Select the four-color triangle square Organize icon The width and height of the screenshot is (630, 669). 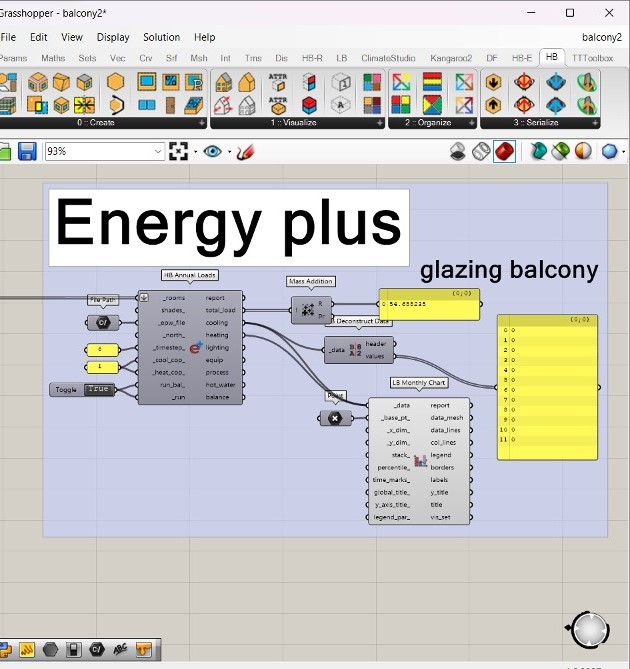(432, 105)
